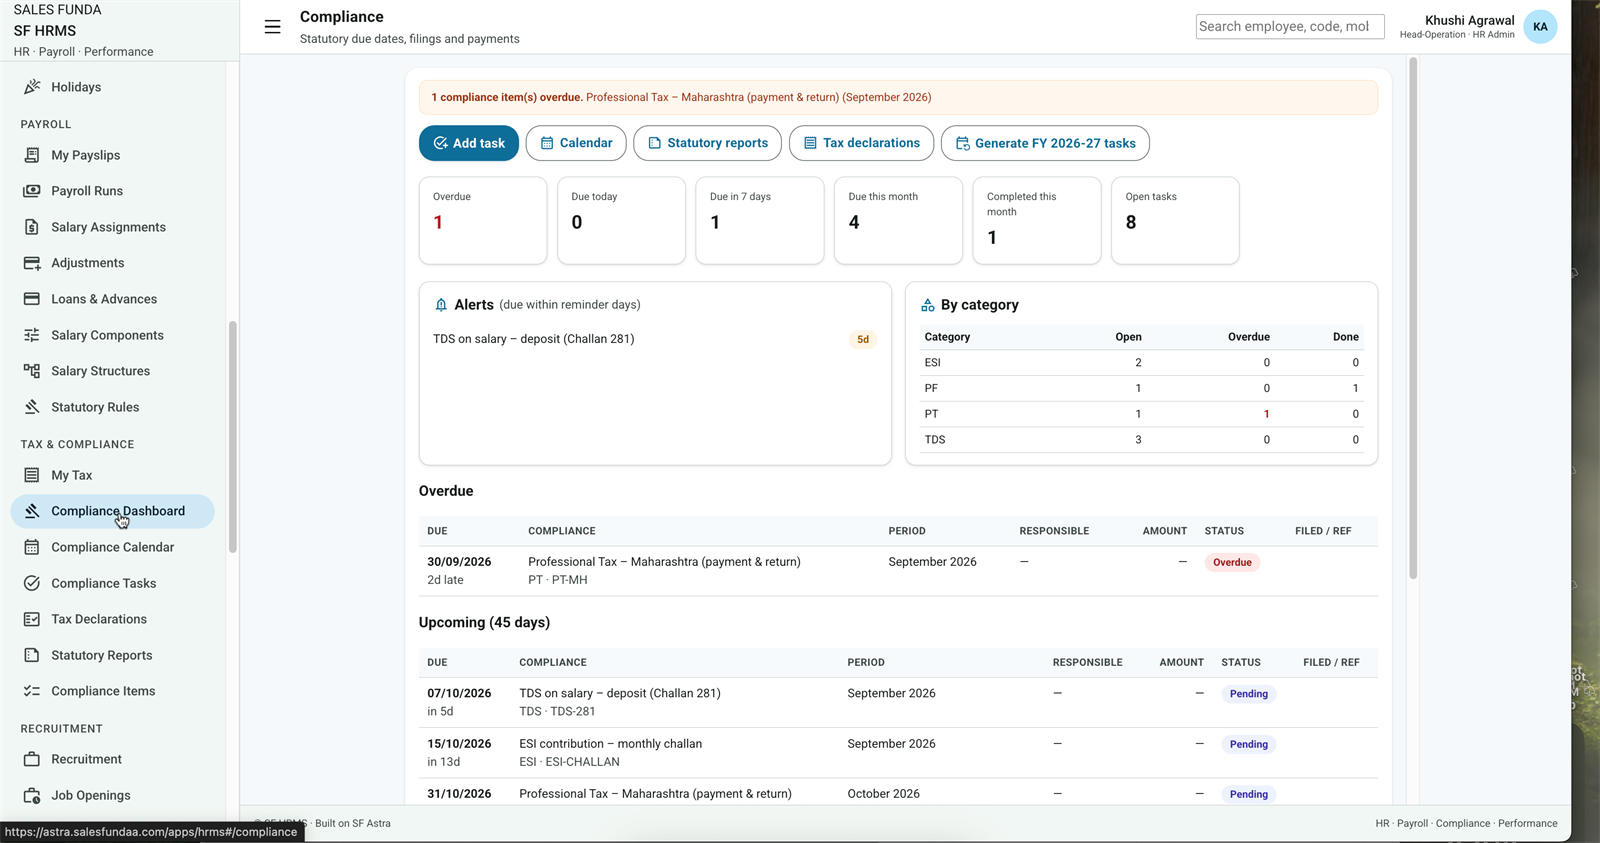The height and width of the screenshot is (843, 1600).
Task: Click the KA user avatar
Action: [x=1540, y=27]
